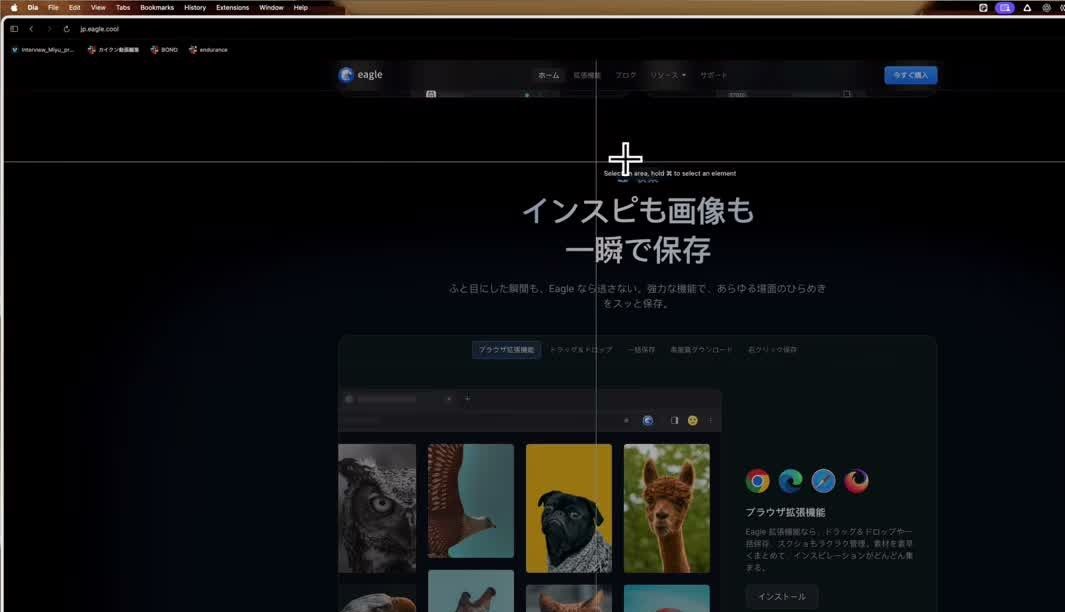
Task: Click the Chrome browser icon
Action: 757,481
